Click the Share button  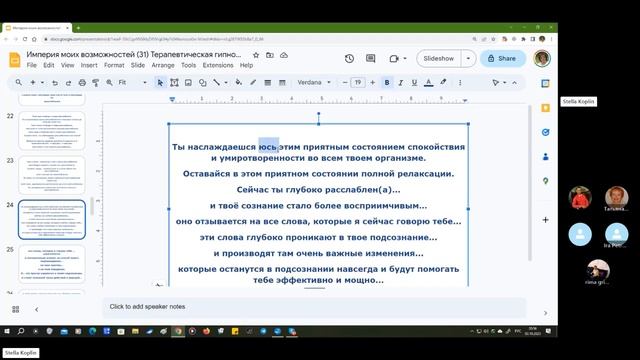coord(502,58)
